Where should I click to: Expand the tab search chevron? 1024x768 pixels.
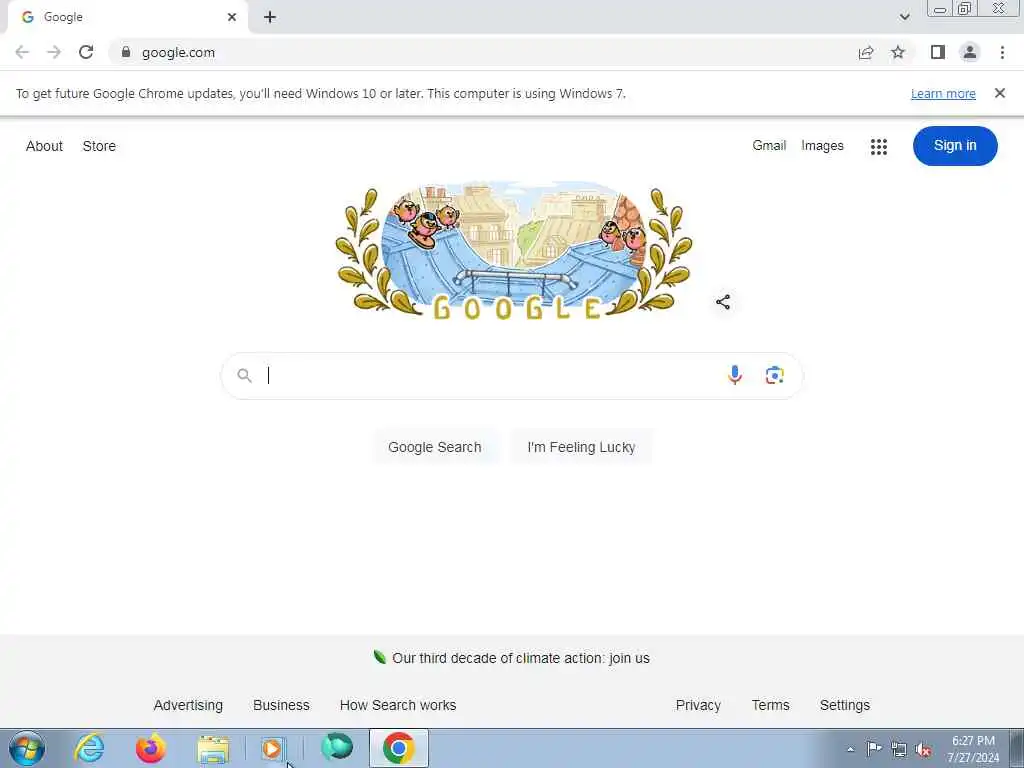(x=904, y=17)
